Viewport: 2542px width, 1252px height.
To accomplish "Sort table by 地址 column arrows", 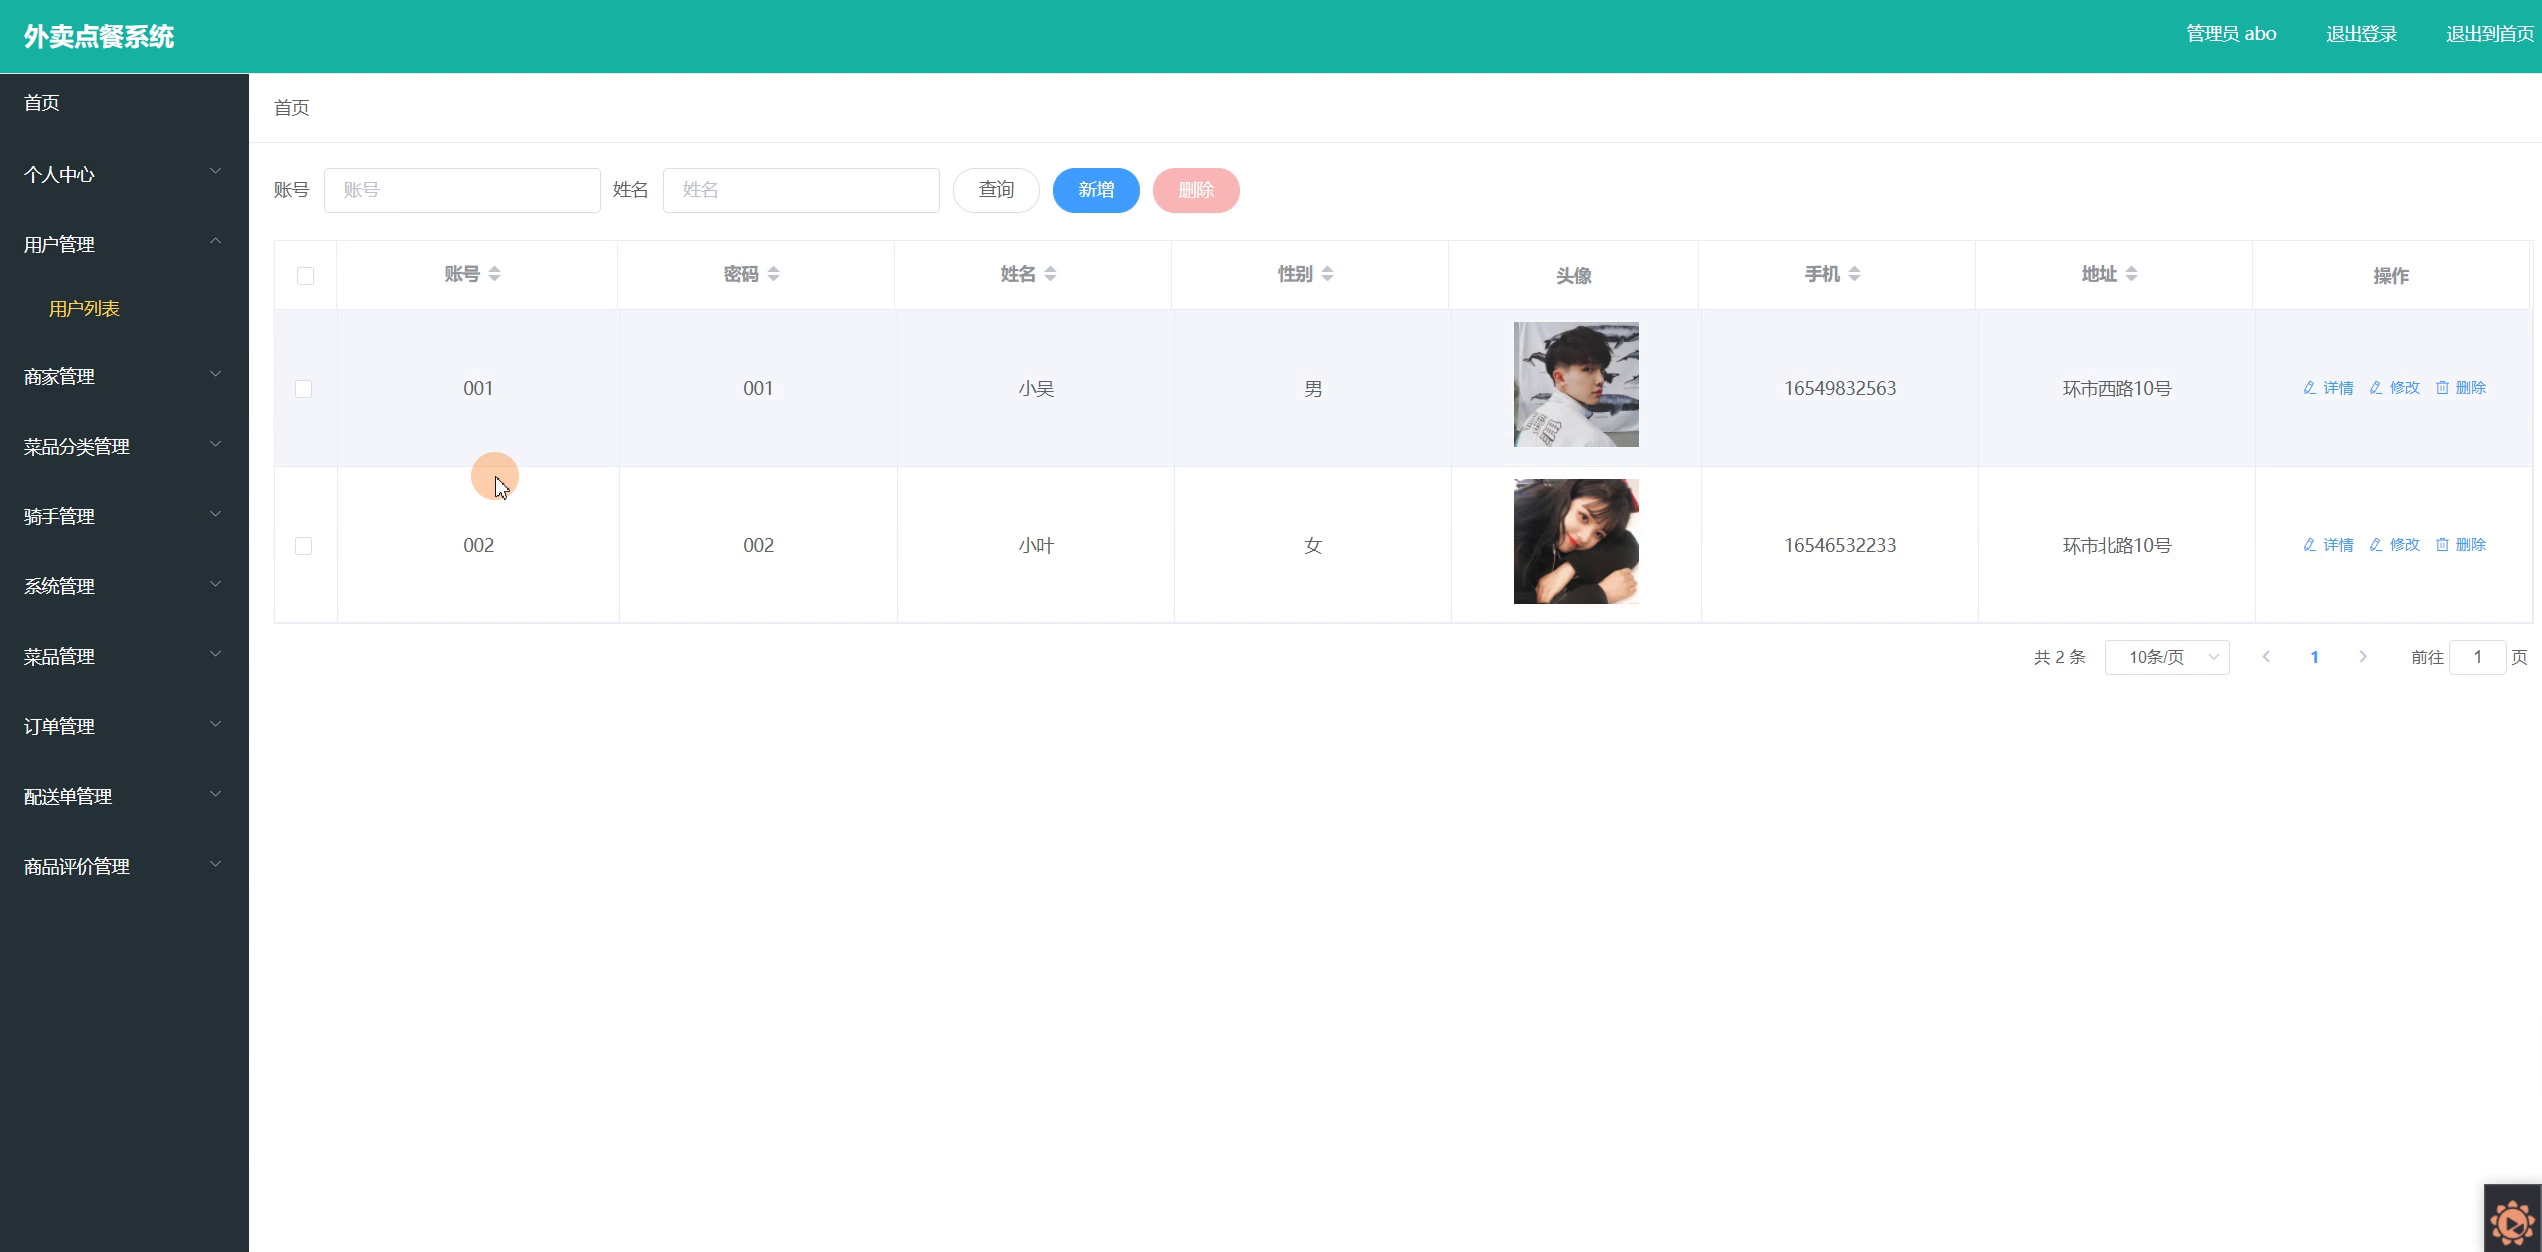I will (2131, 274).
